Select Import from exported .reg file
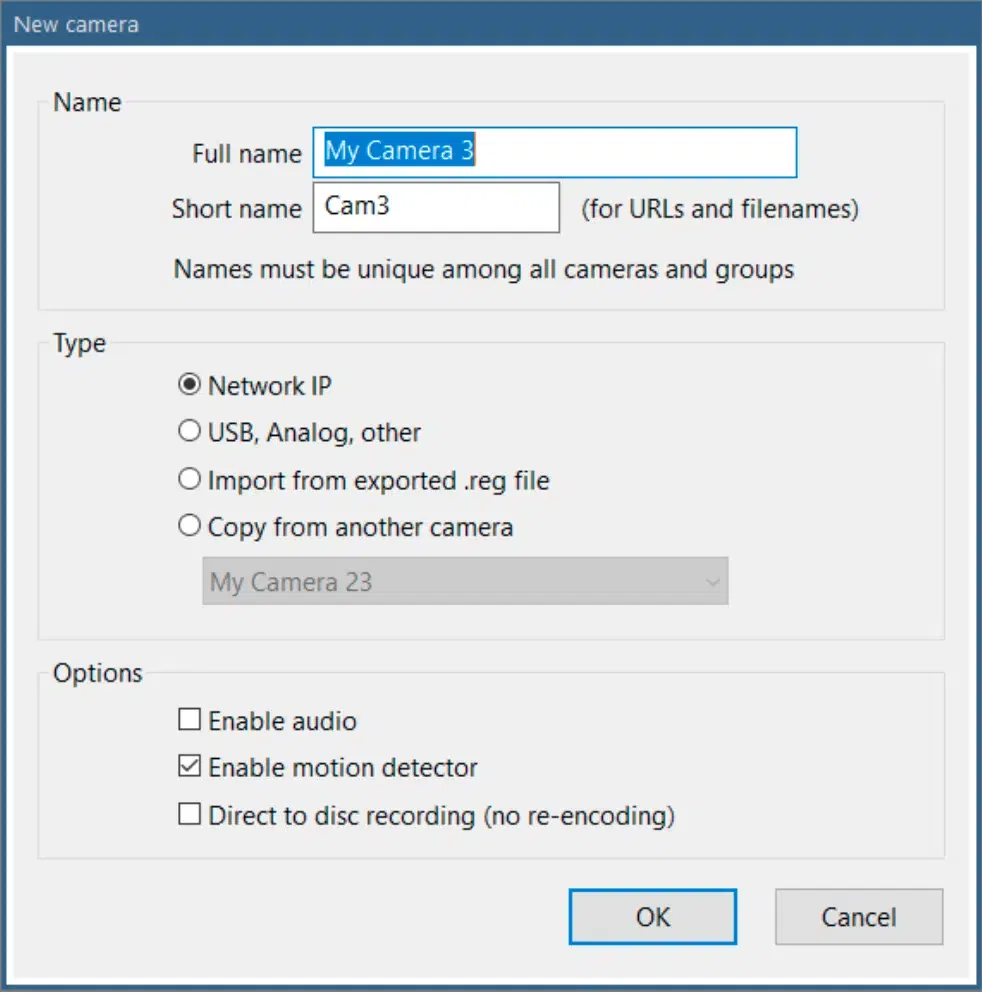Screen dimensions: 982x994 click(x=189, y=480)
